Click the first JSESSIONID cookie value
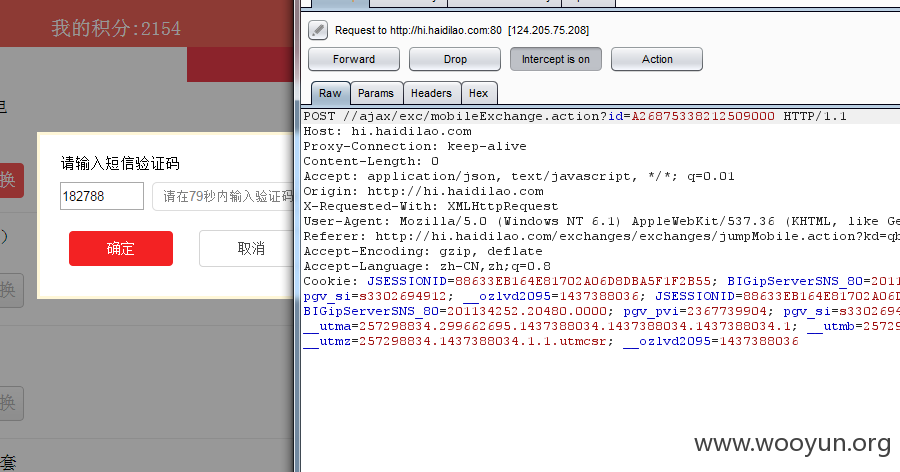900x472 pixels. [583, 281]
